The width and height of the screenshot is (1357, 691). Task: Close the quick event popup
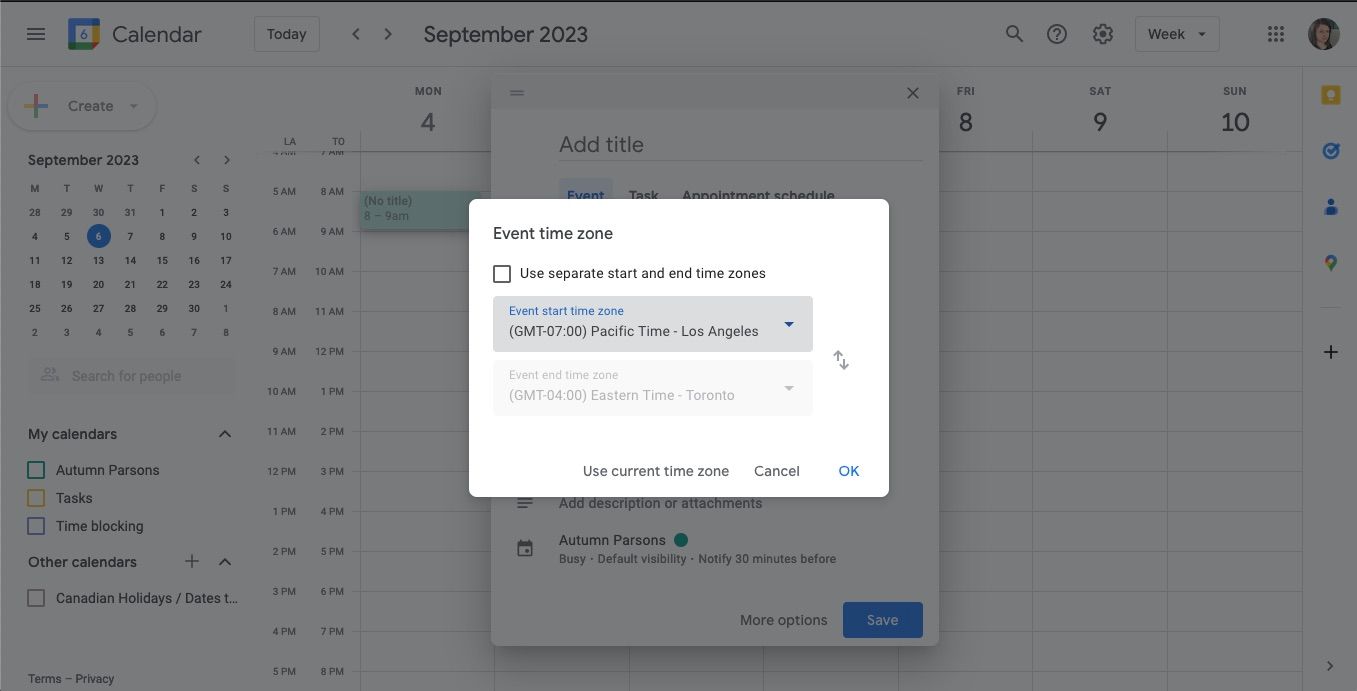[x=912, y=93]
